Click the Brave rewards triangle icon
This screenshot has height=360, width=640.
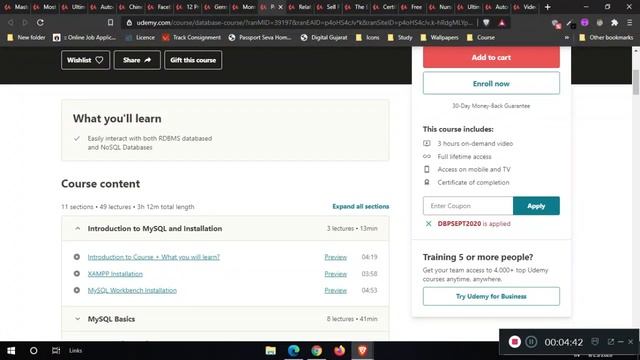(502, 23)
